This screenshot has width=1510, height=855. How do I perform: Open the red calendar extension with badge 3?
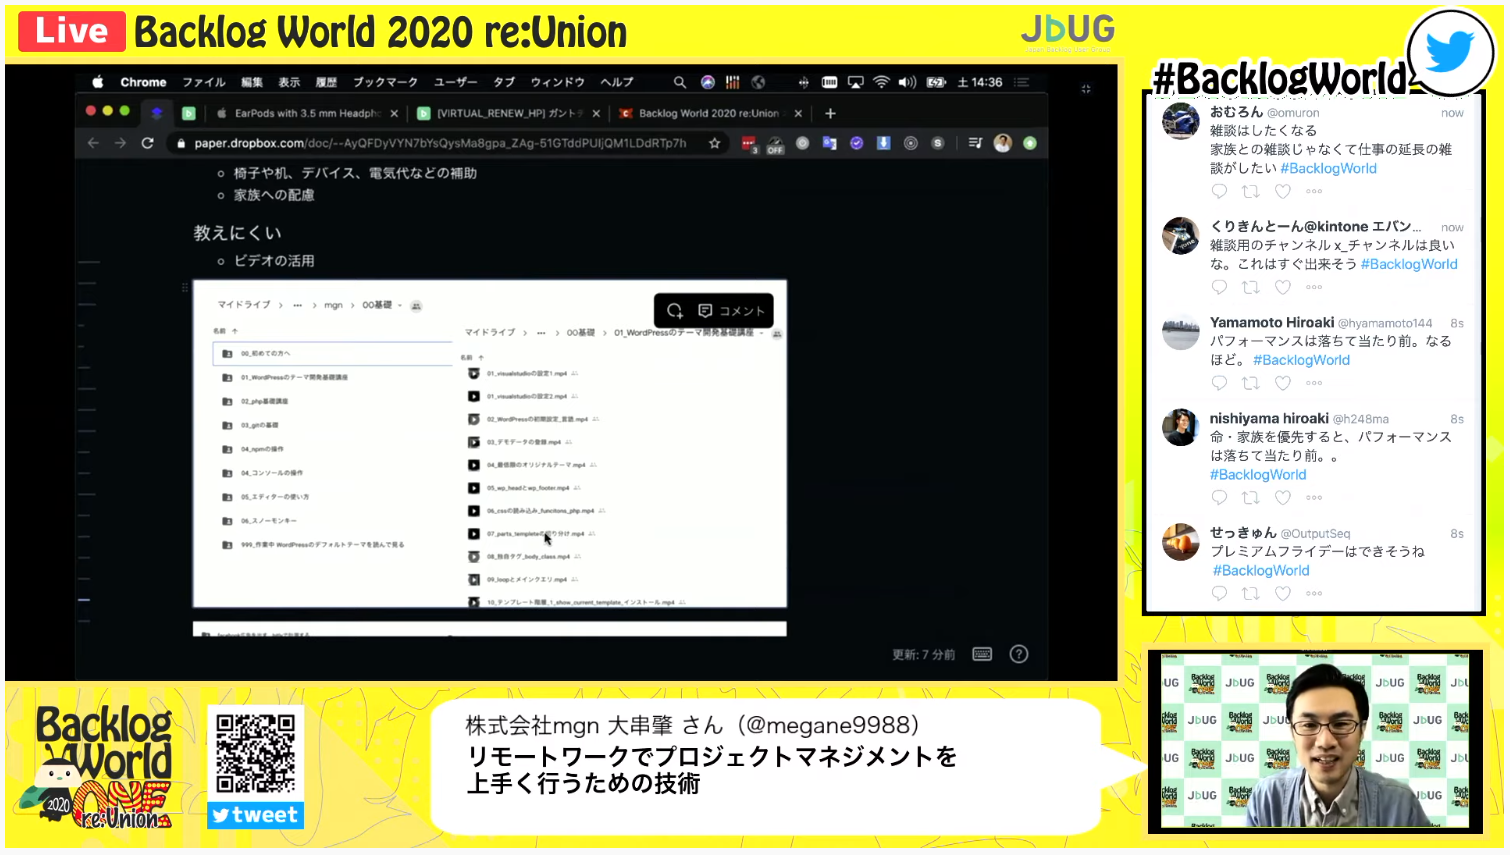749,144
